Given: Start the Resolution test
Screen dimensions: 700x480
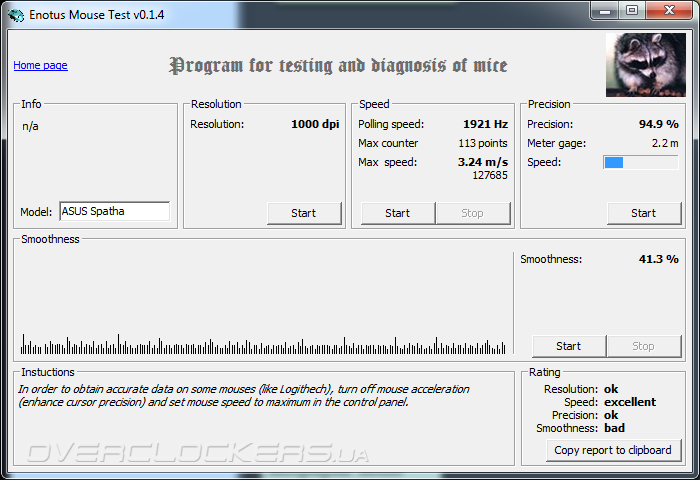Looking at the screenshot, I should (304, 213).
